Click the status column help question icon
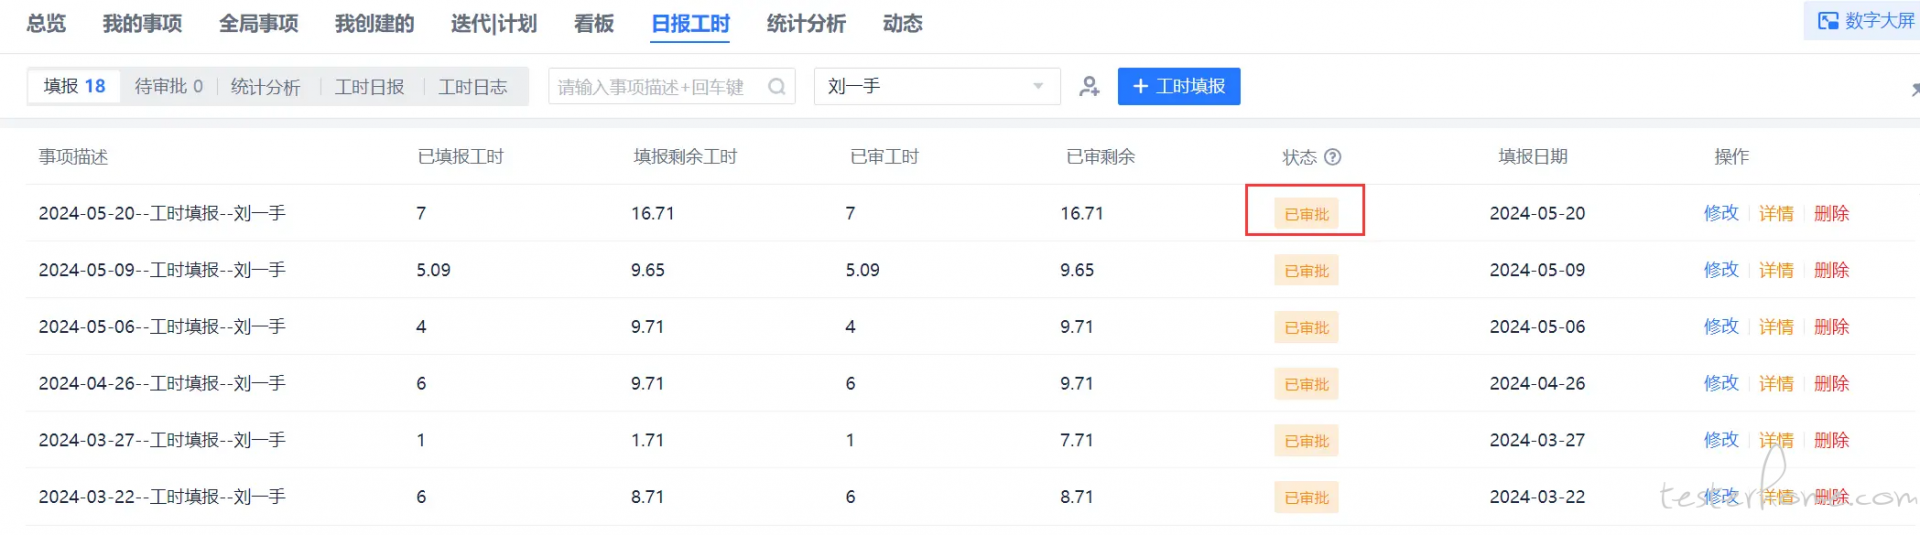Screen dimensions: 1920x535 (1332, 157)
